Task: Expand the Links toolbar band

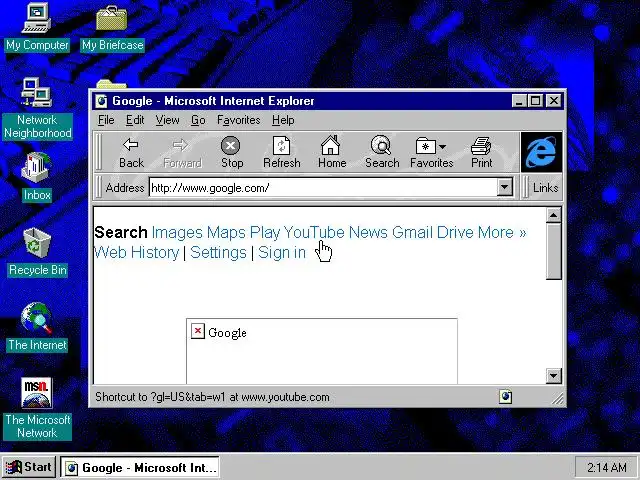Action: [x=545, y=188]
